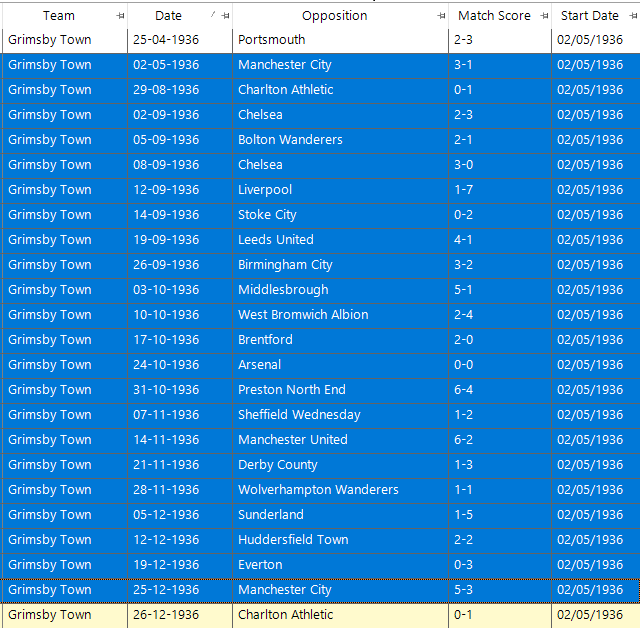Select the 2-4 match score cell
The height and width of the screenshot is (628, 640).
point(500,315)
